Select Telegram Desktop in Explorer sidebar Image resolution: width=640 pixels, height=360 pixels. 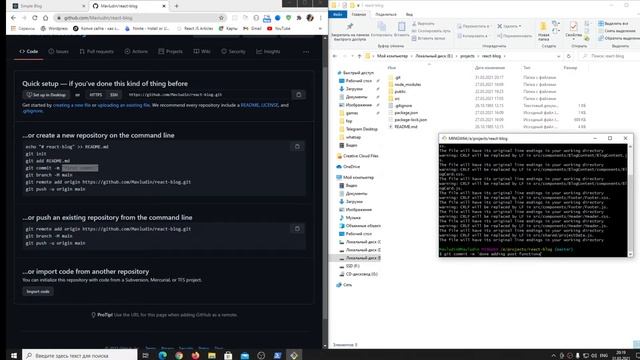(x=362, y=129)
